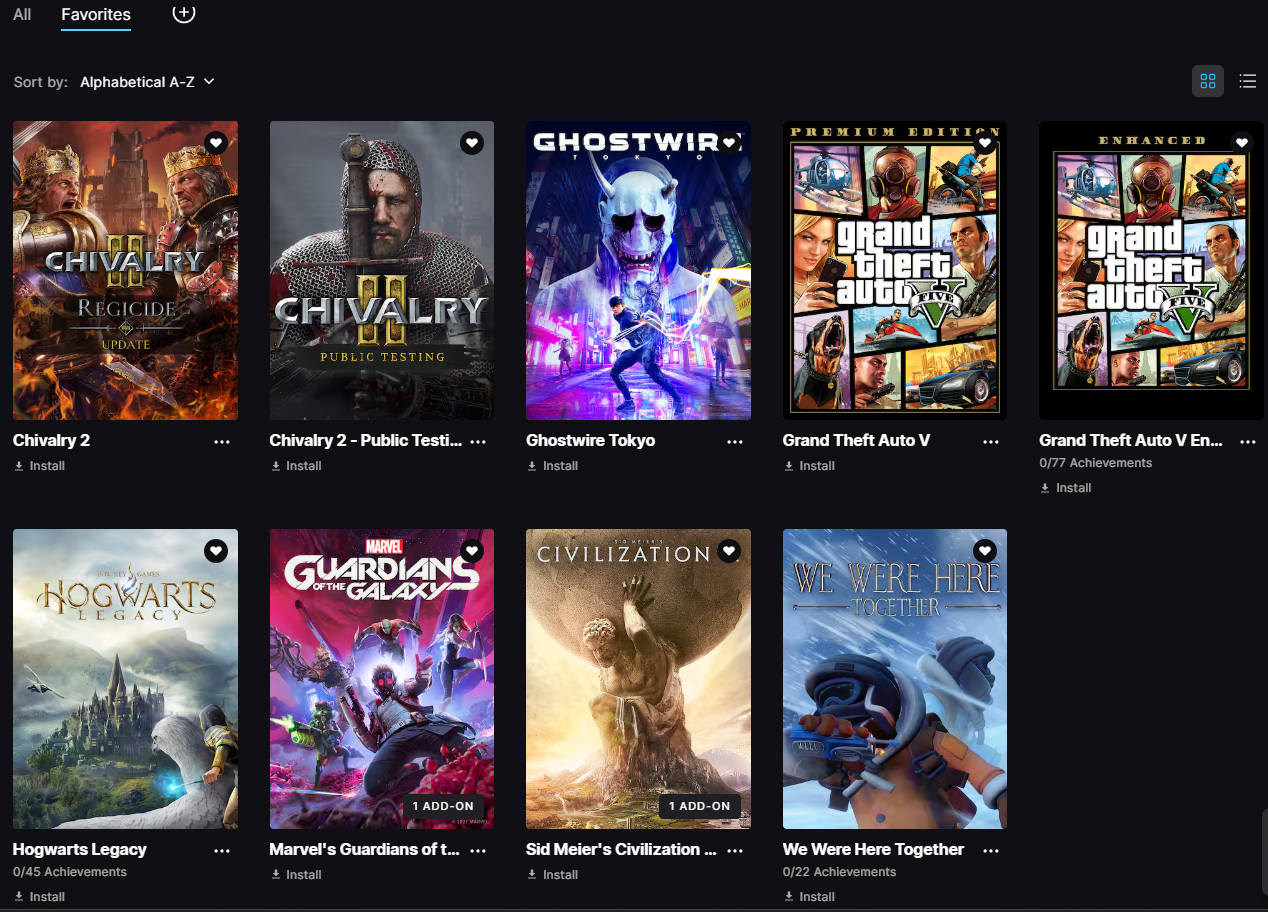The width and height of the screenshot is (1268, 912).
Task: Install Grand Theft Auto V Enhanced
Action: click(1066, 488)
